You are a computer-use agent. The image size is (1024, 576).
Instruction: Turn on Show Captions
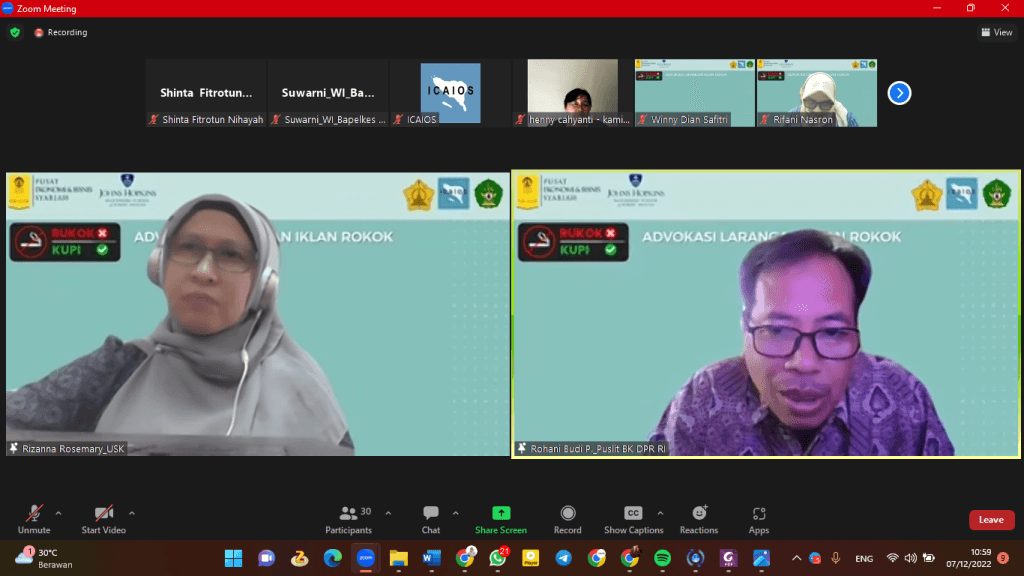click(633, 520)
